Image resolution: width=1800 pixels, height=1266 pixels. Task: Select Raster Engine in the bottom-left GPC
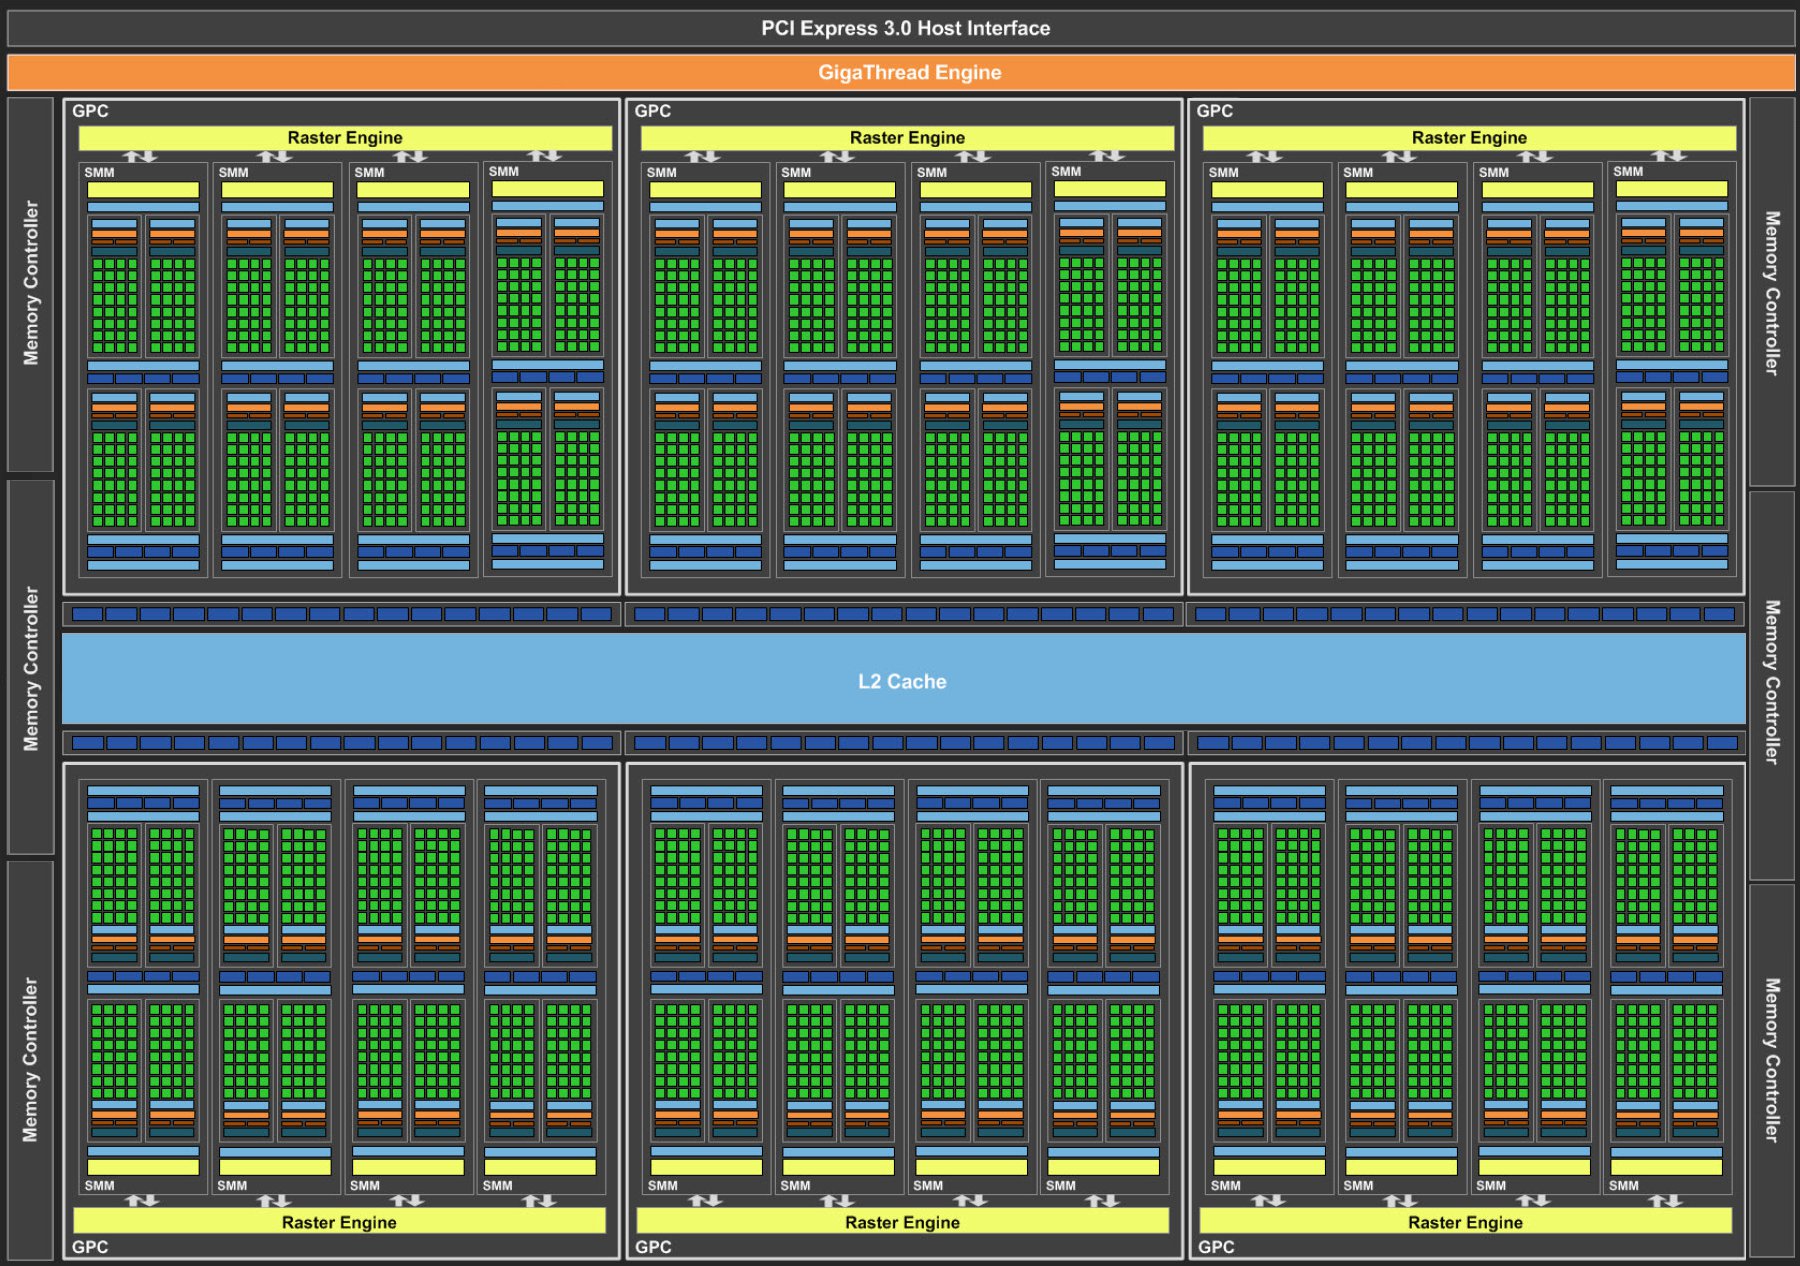coord(339,1221)
